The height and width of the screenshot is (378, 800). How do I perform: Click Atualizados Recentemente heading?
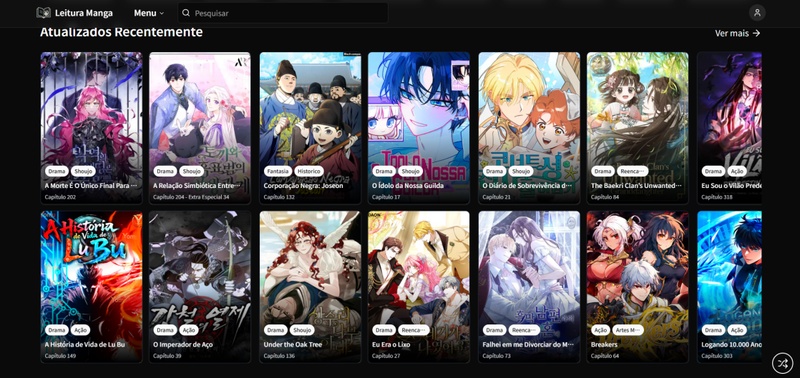(x=121, y=32)
